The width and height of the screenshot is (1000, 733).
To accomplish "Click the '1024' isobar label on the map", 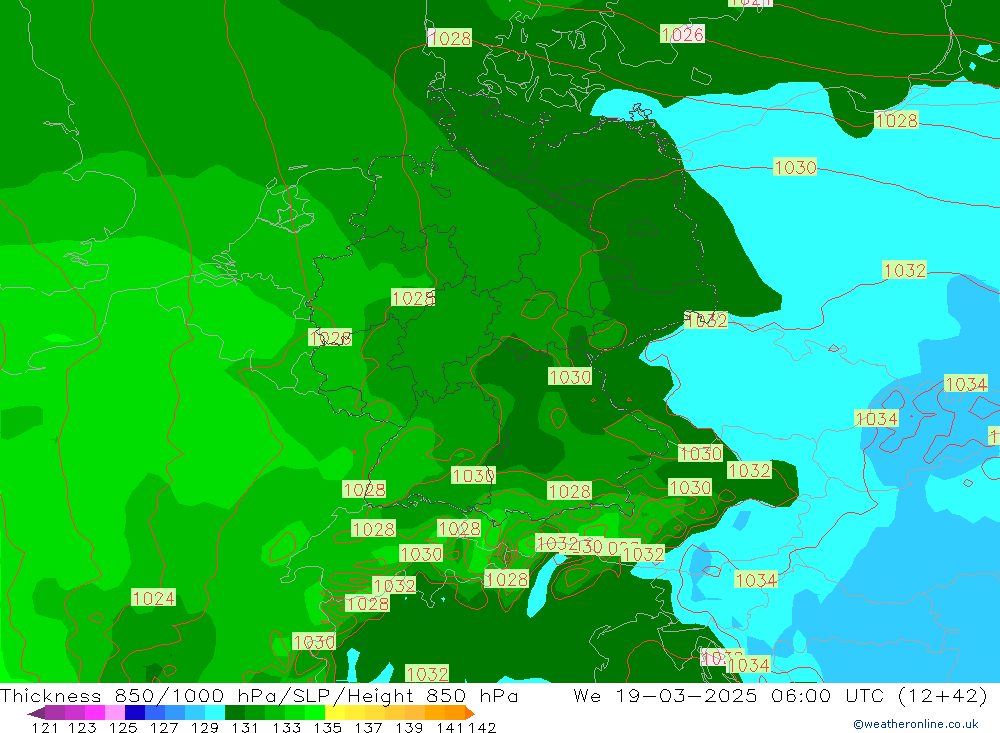I will pyautogui.click(x=153, y=598).
